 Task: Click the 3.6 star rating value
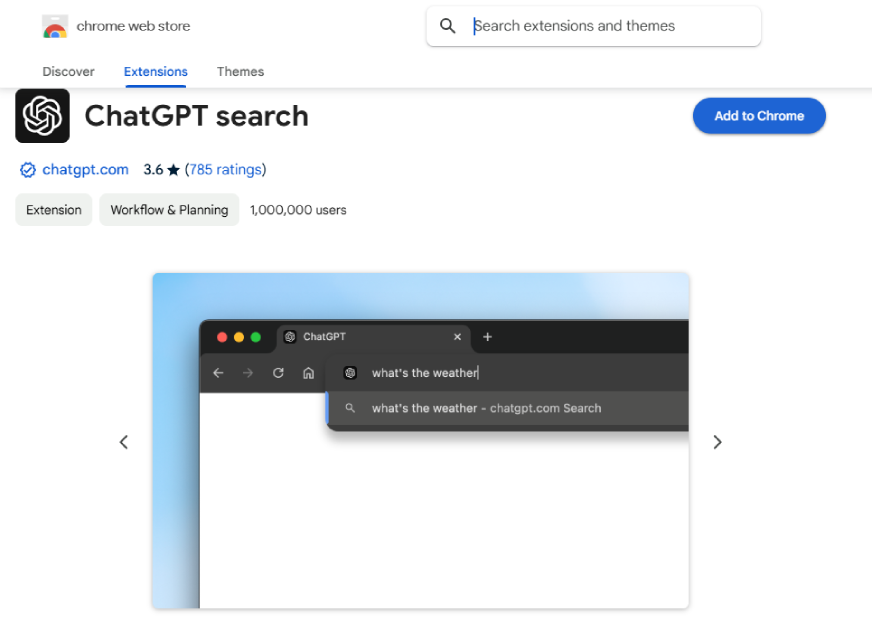click(x=161, y=170)
